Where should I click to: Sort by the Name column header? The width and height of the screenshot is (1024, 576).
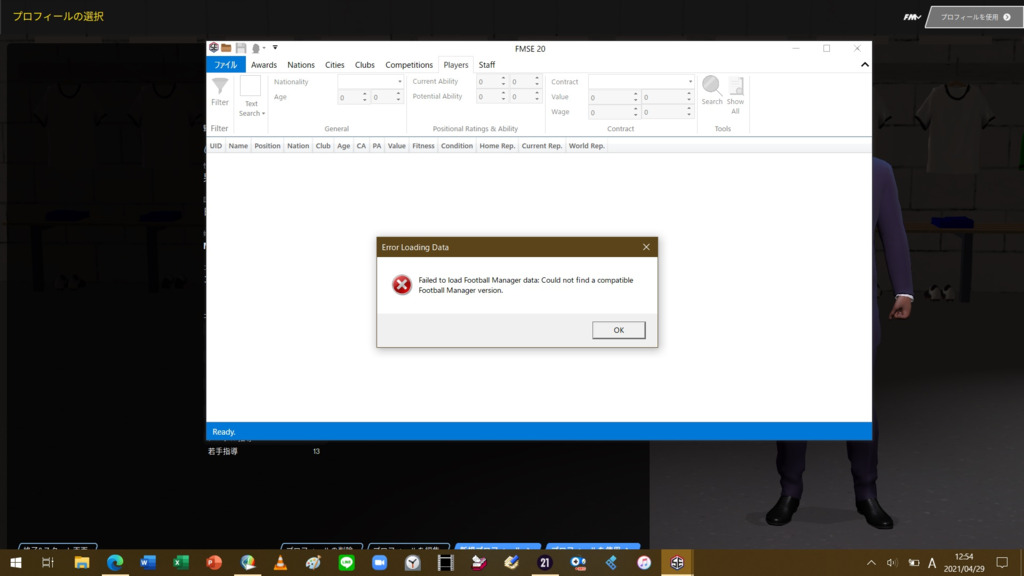tap(238, 146)
